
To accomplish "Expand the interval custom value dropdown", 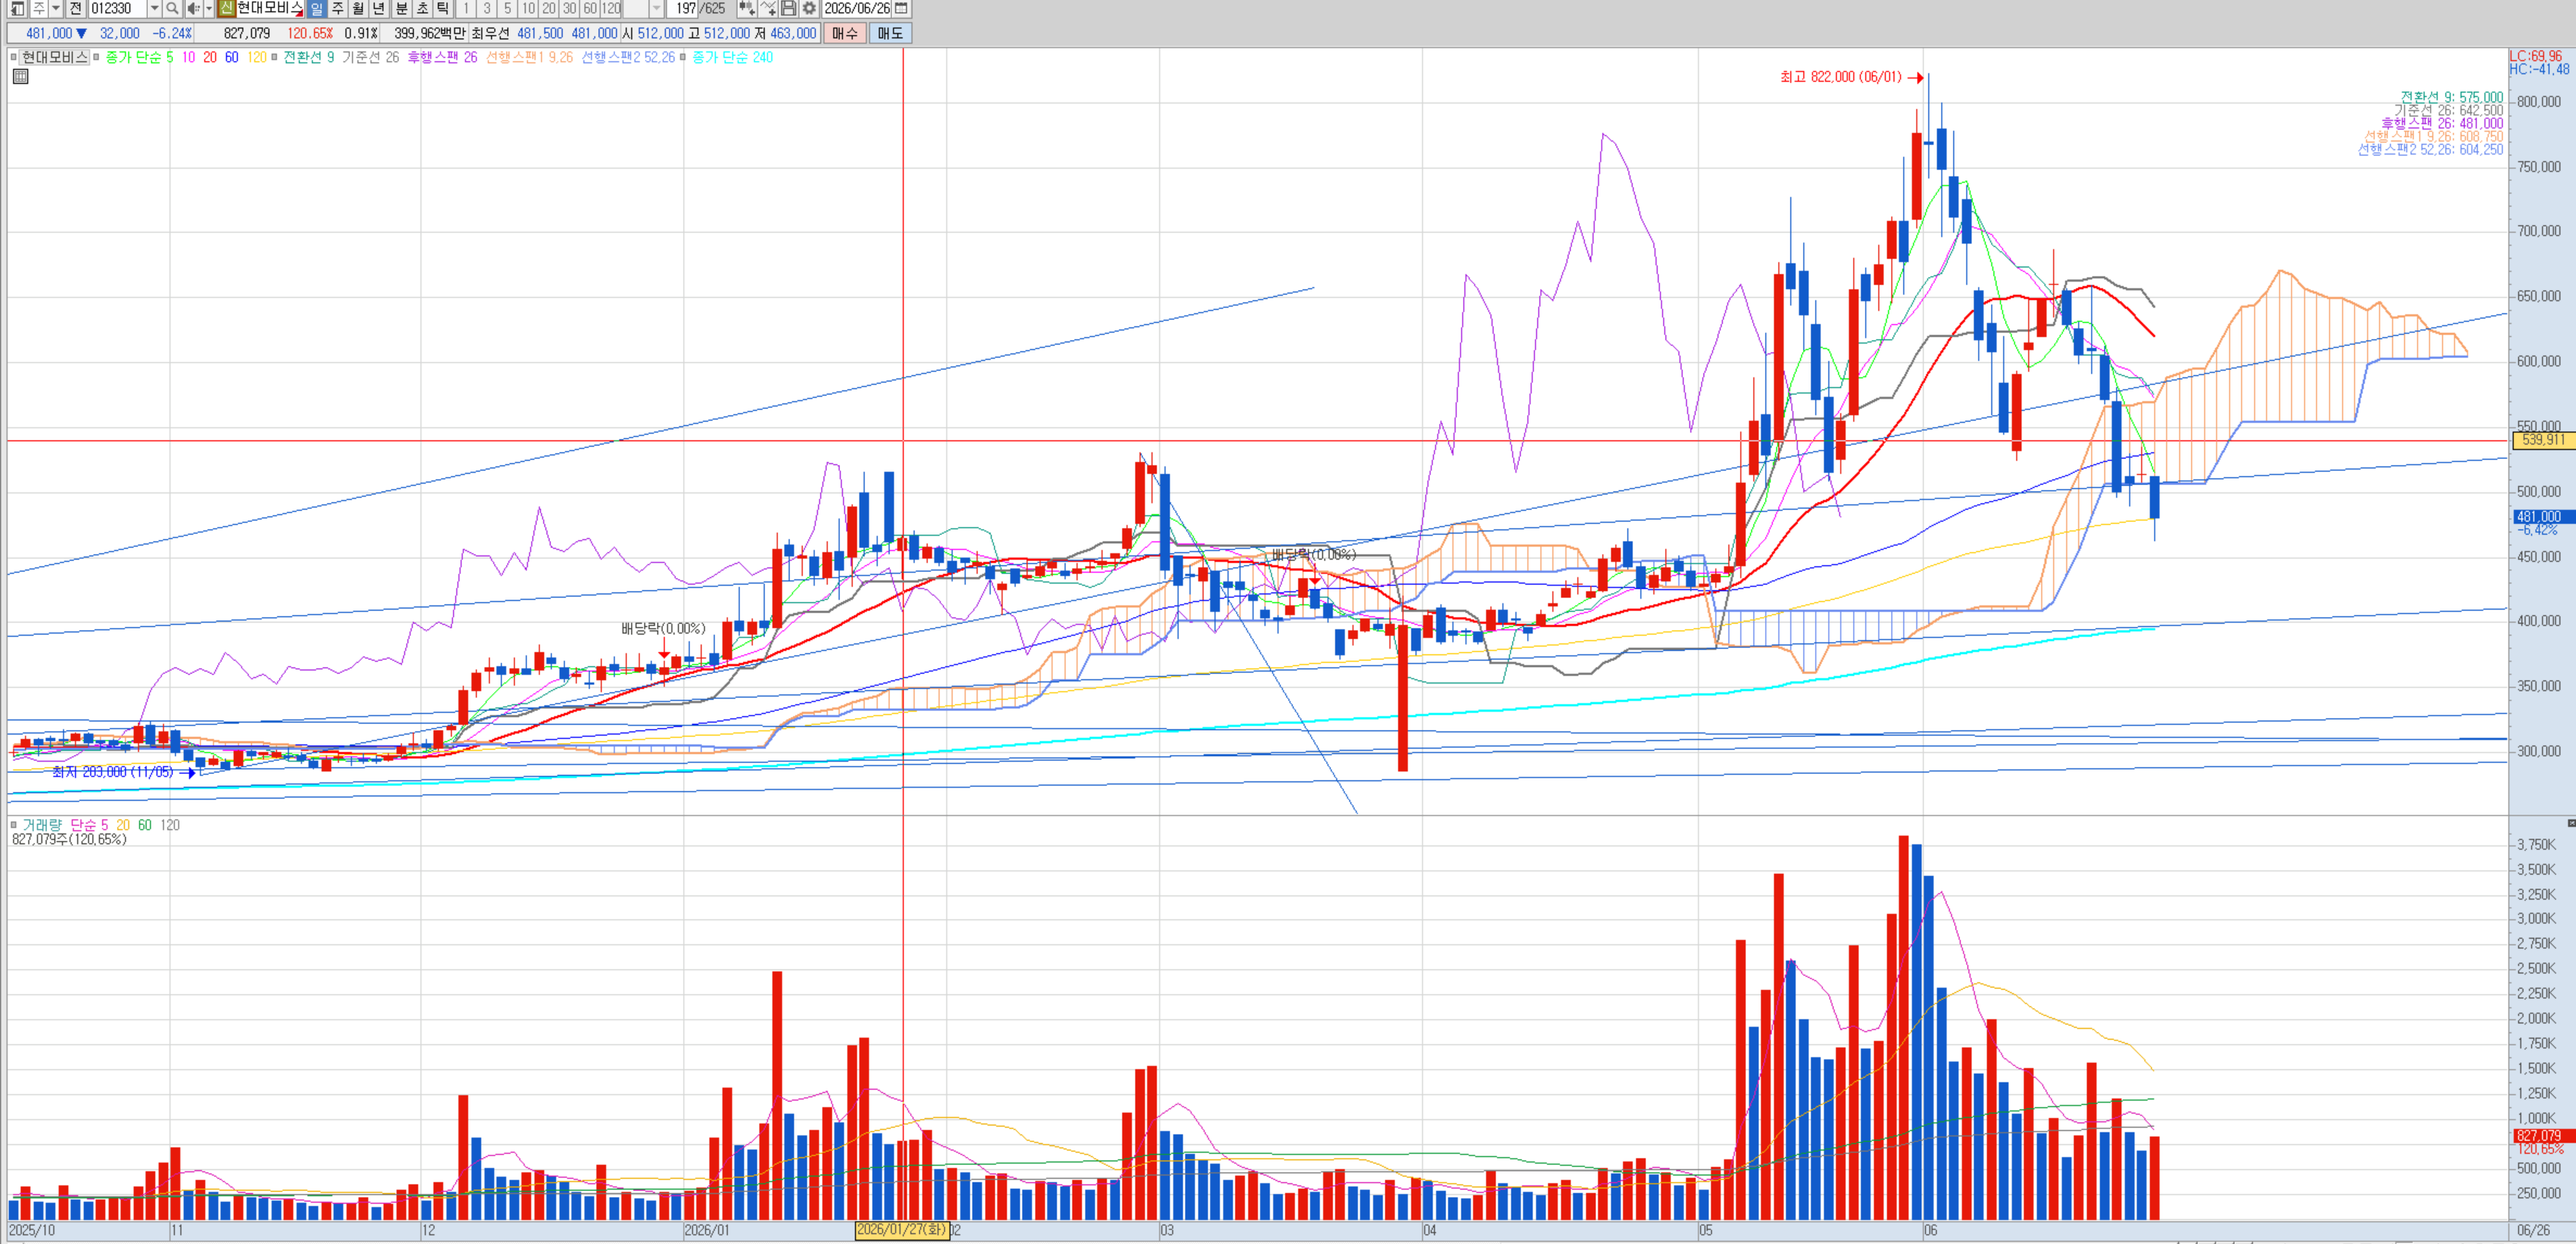I will pyautogui.click(x=656, y=8).
